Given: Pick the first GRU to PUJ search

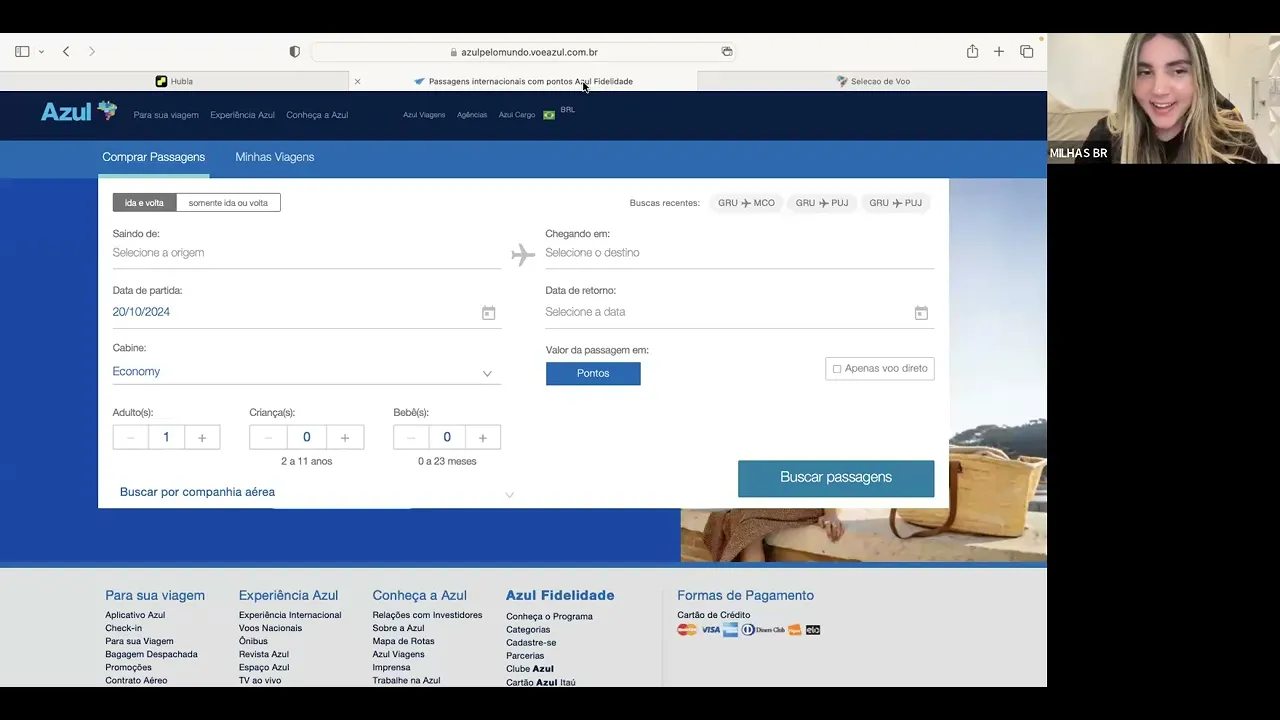Looking at the screenshot, I should point(822,203).
